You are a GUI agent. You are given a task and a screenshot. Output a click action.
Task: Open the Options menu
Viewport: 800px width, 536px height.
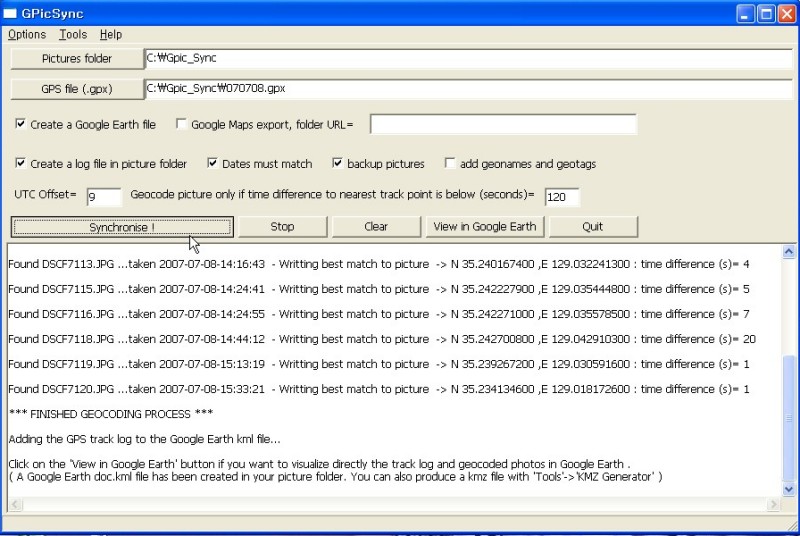[x=27, y=35]
